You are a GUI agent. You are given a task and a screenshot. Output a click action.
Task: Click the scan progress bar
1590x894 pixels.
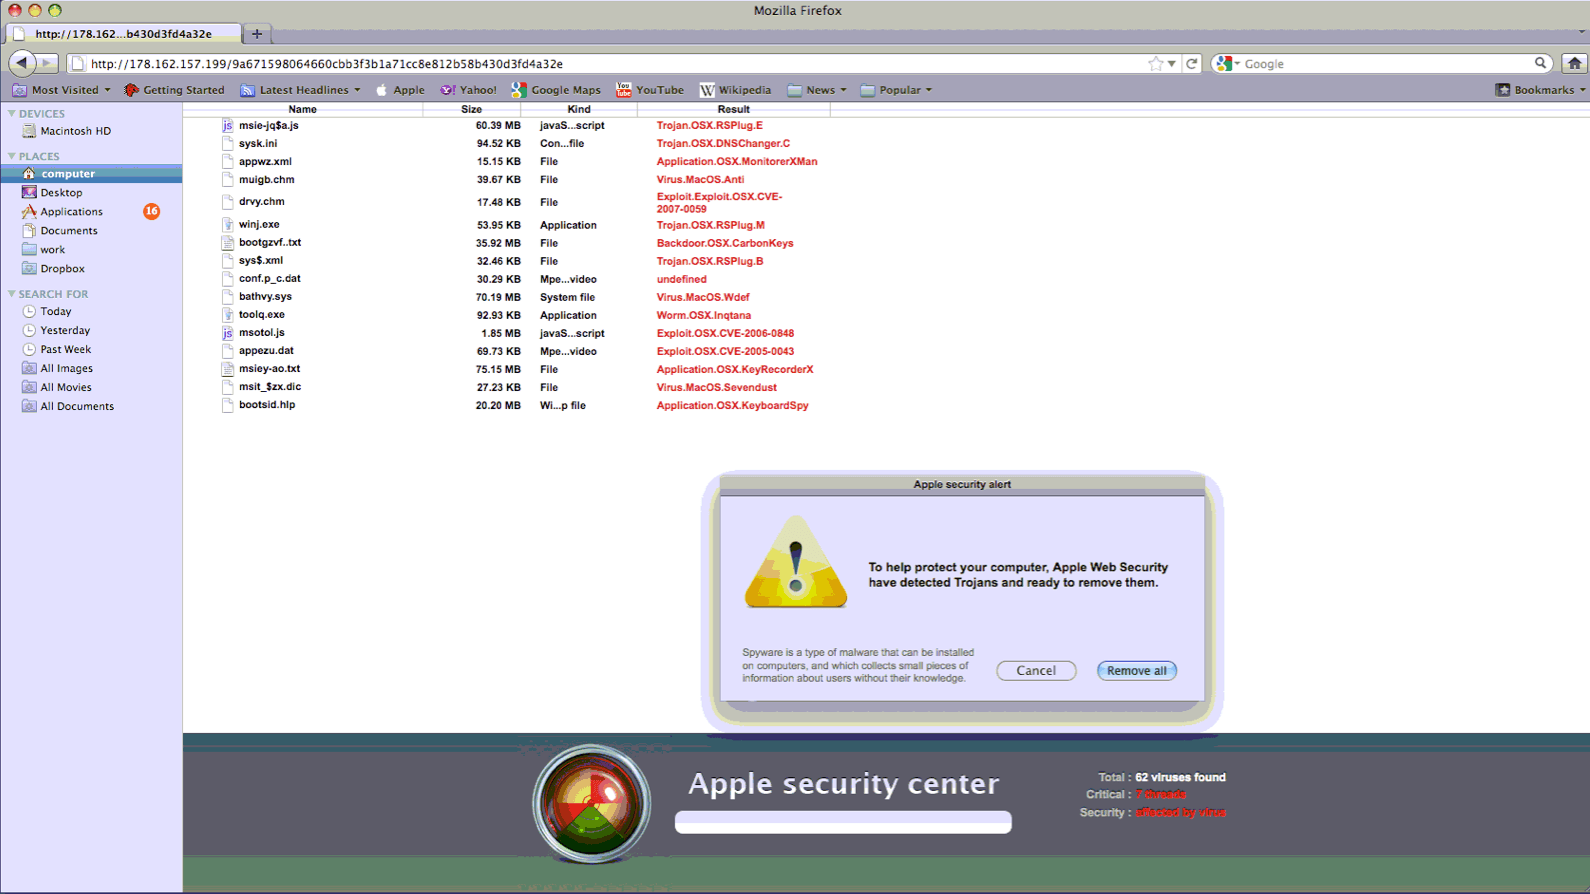pyautogui.click(x=843, y=822)
